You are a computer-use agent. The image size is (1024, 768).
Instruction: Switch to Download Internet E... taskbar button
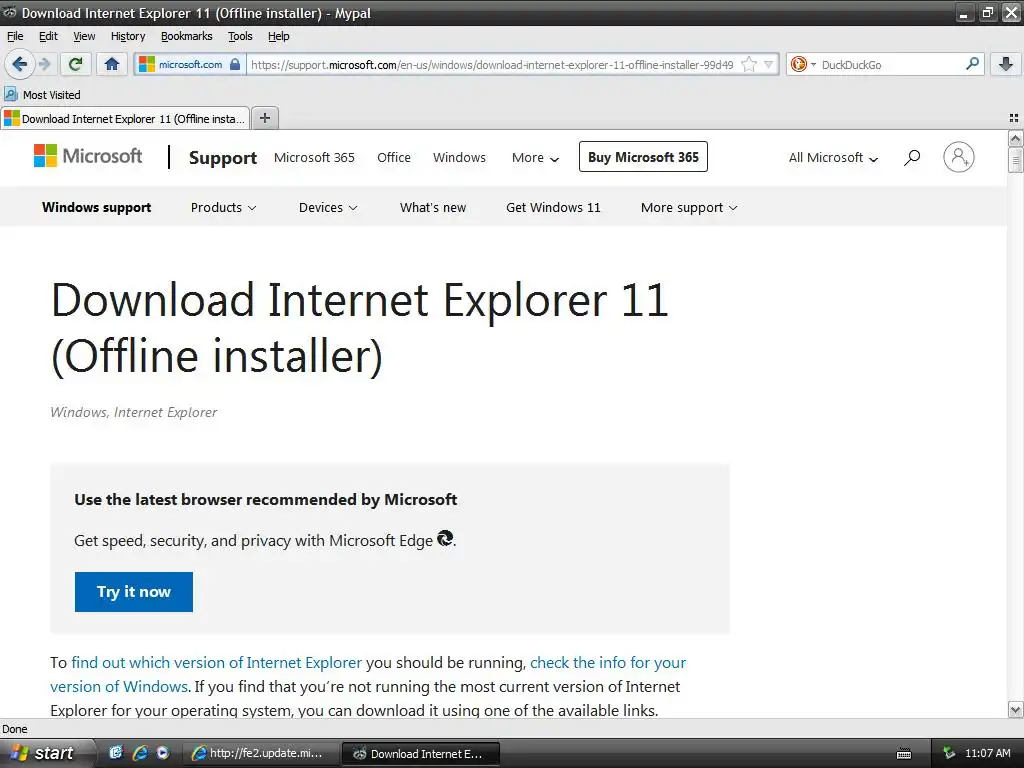pos(421,754)
